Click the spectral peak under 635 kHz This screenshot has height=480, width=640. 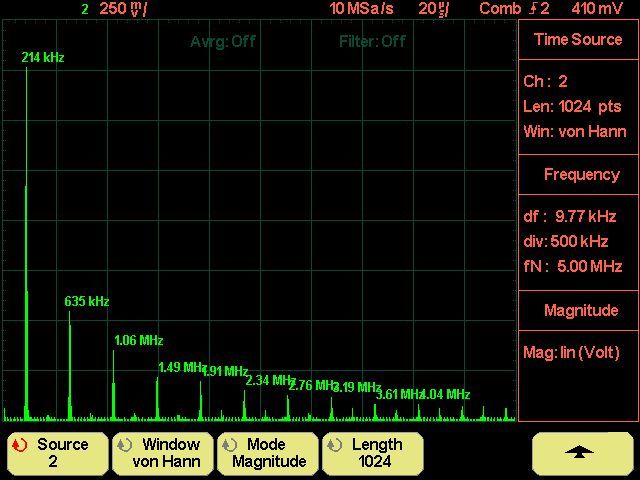click(x=70, y=366)
